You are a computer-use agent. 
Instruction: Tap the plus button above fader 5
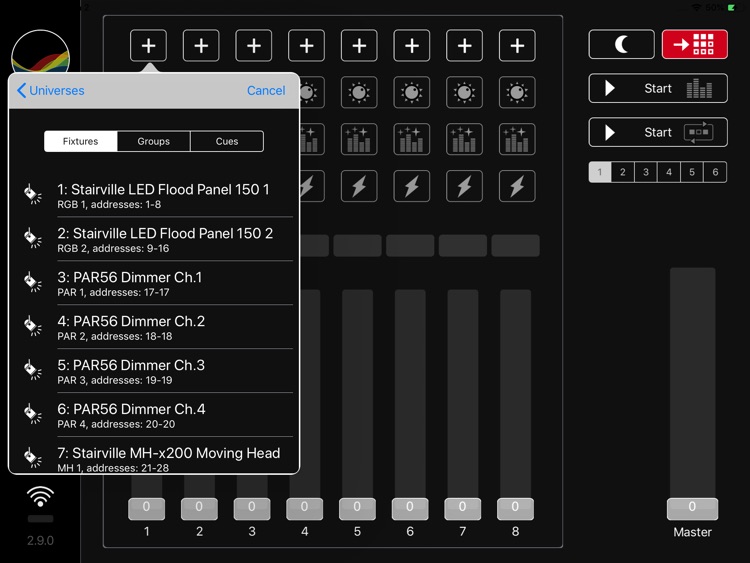pos(359,46)
